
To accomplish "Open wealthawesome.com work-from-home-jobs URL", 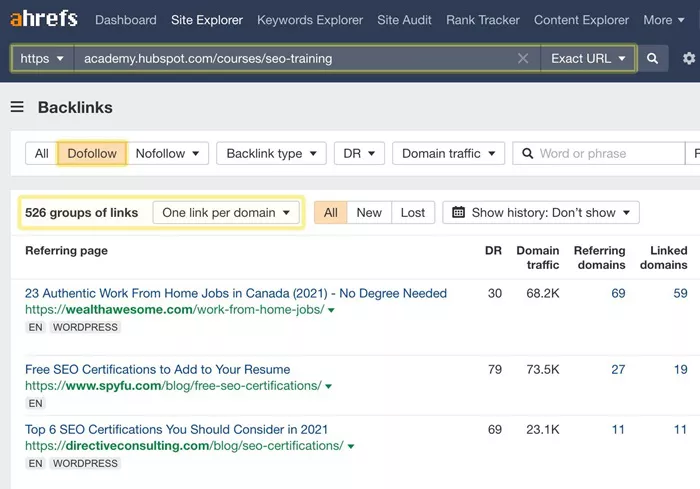I will pyautogui.click(x=175, y=309).
